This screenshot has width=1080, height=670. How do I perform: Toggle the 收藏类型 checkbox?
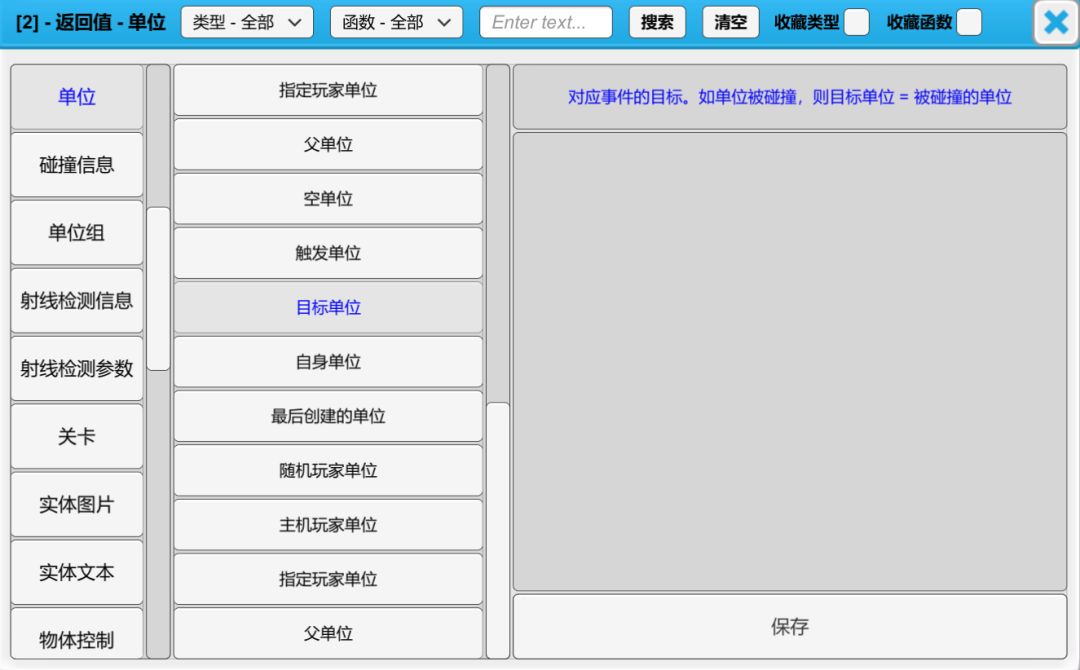click(x=856, y=23)
